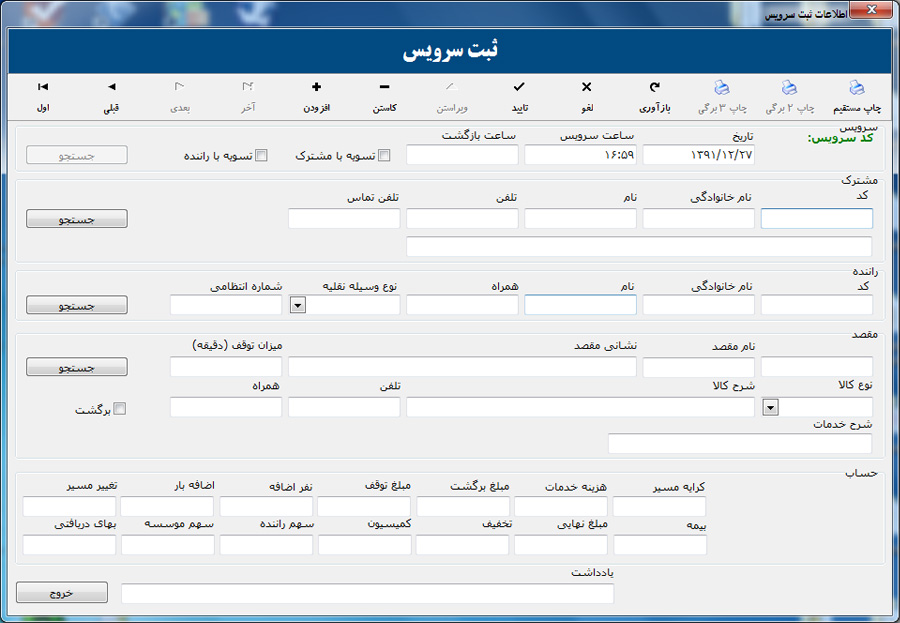Viewport: 900px width, 623px height.
Task: Click the subscriber name (نام) field
Action: (x=580, y=219)
